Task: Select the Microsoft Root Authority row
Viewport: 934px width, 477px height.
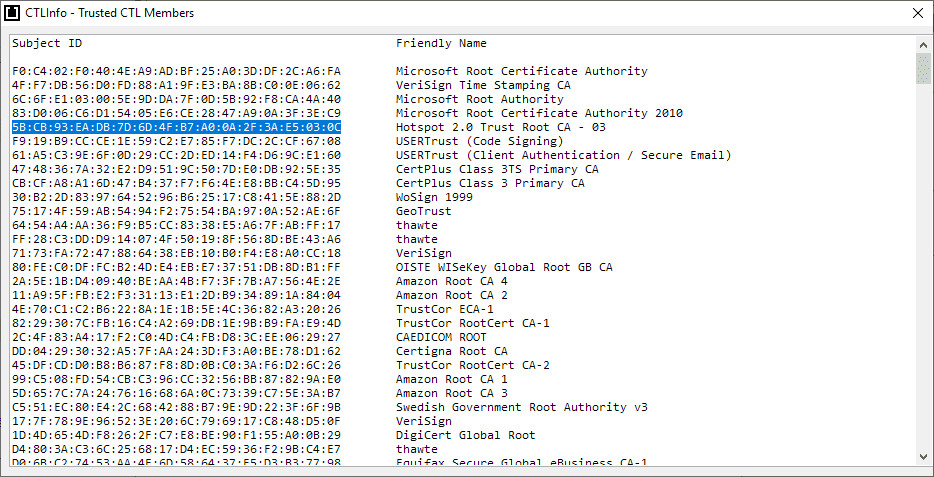Action: point(480,99)
